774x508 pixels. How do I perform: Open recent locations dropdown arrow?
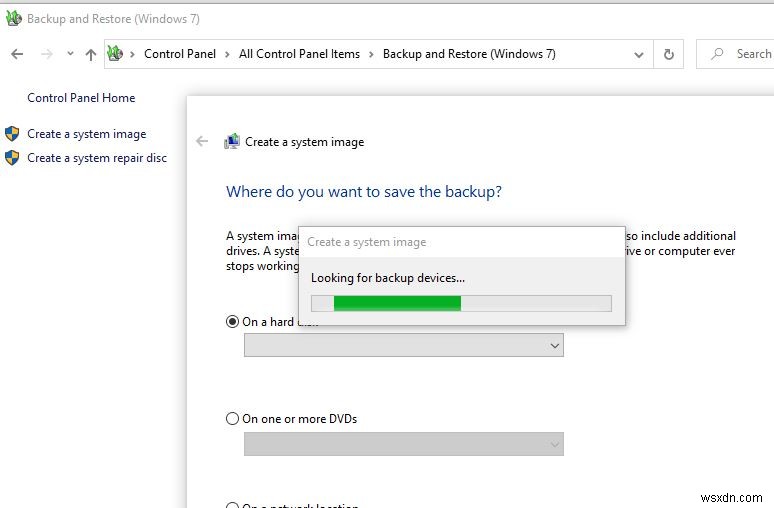[70, 53]
